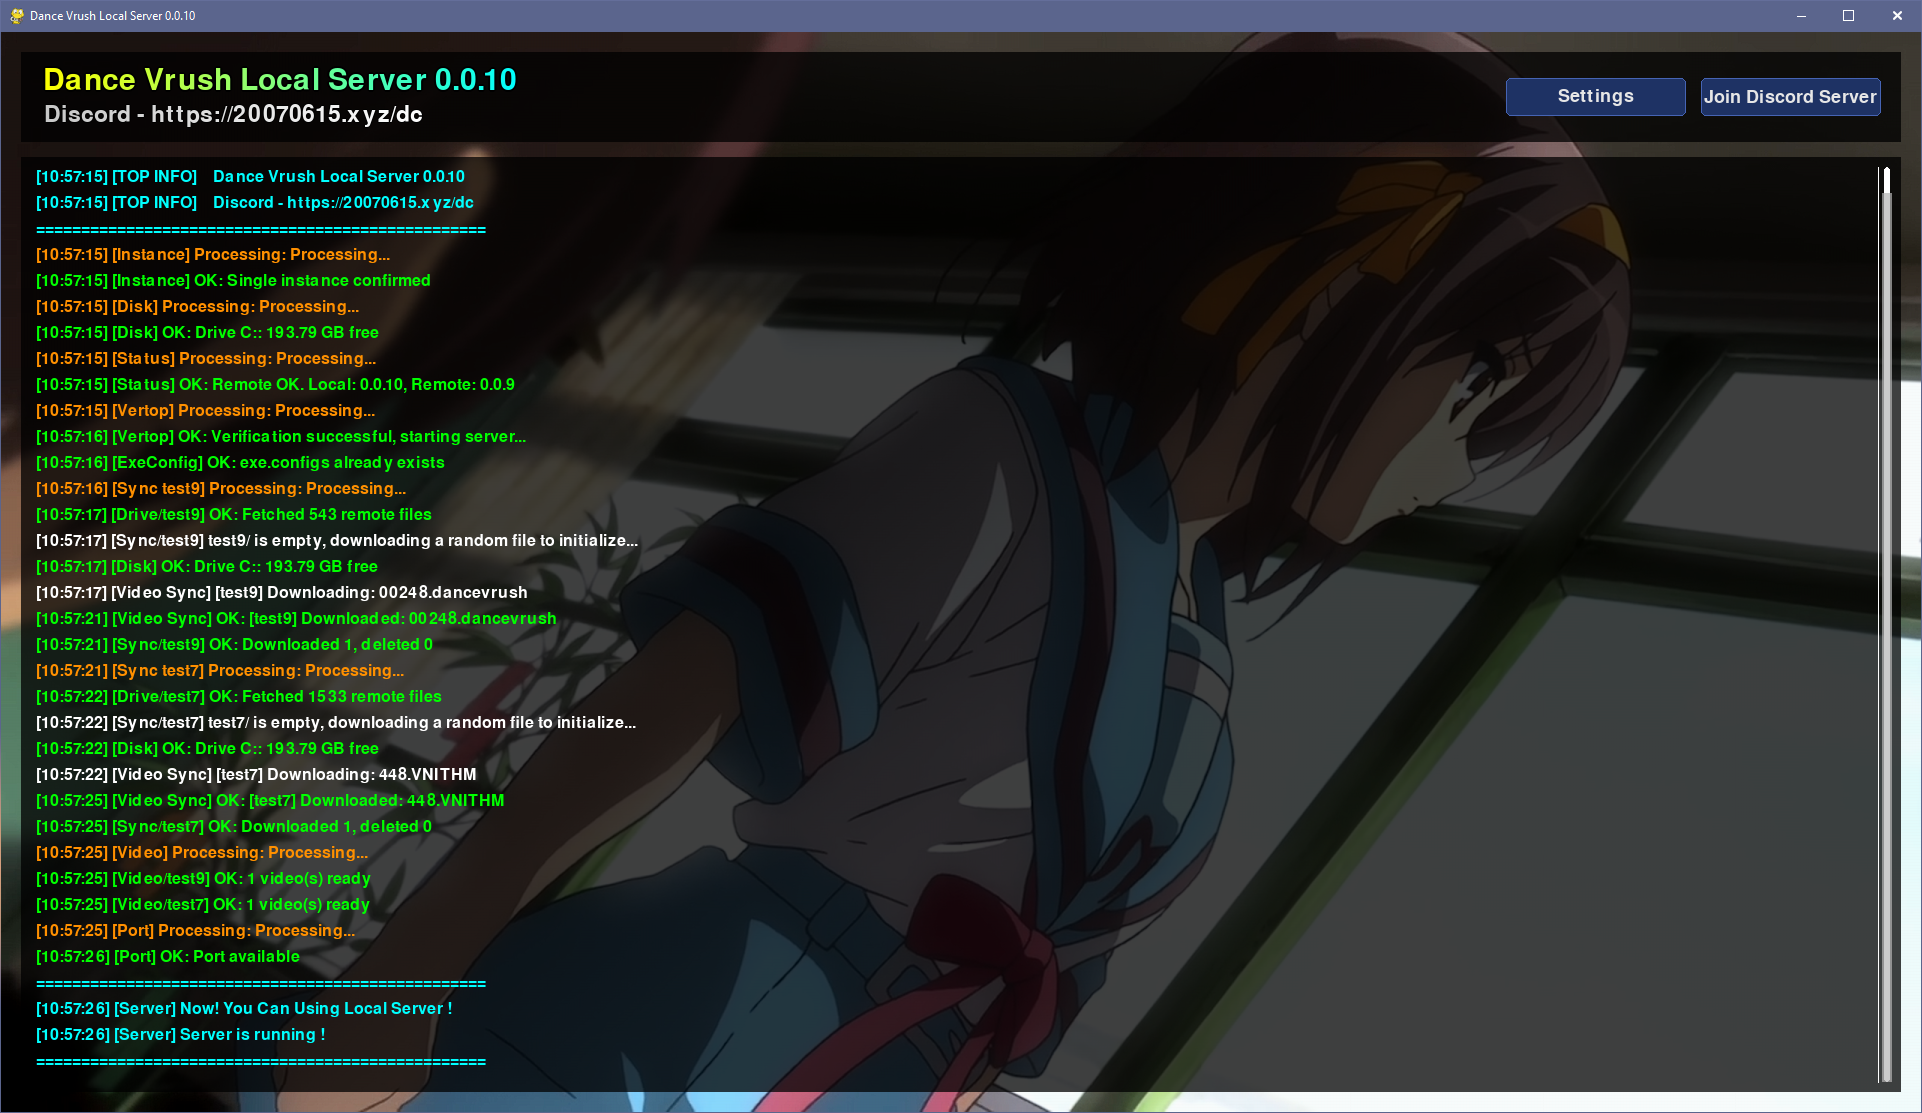Screen dimensions: 1922x1113
Task: Click the "test9/ is empty" log line
Action: [x=337, y=541]
